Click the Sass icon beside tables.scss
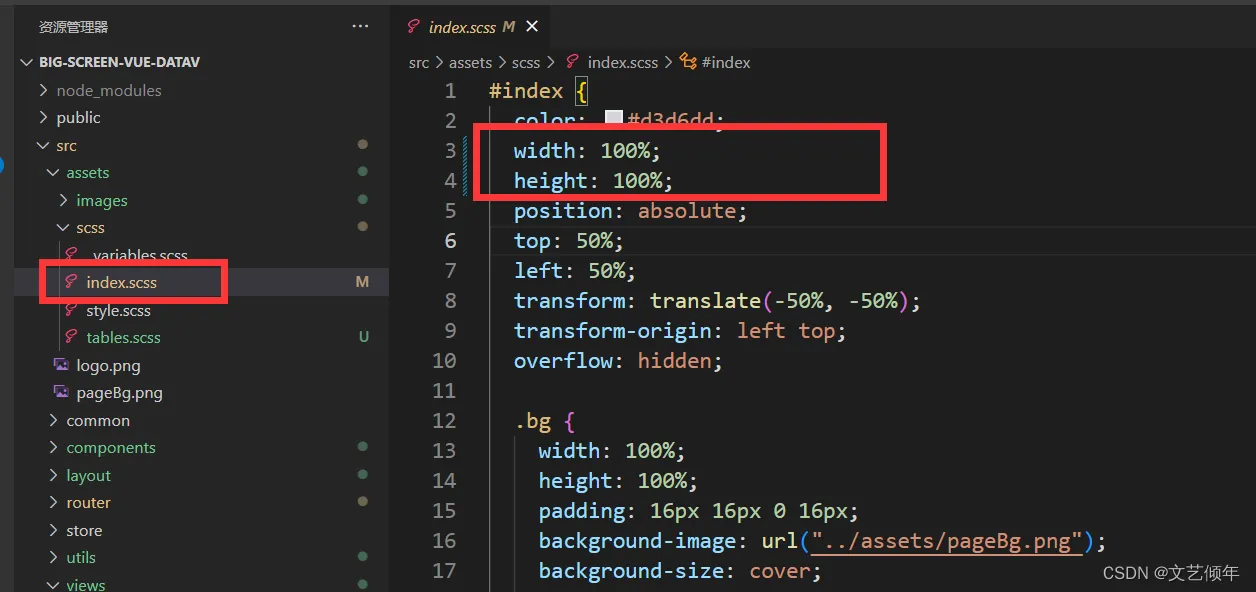The width and height of the screenshot is (1256, 592). [x=71, y=337]
